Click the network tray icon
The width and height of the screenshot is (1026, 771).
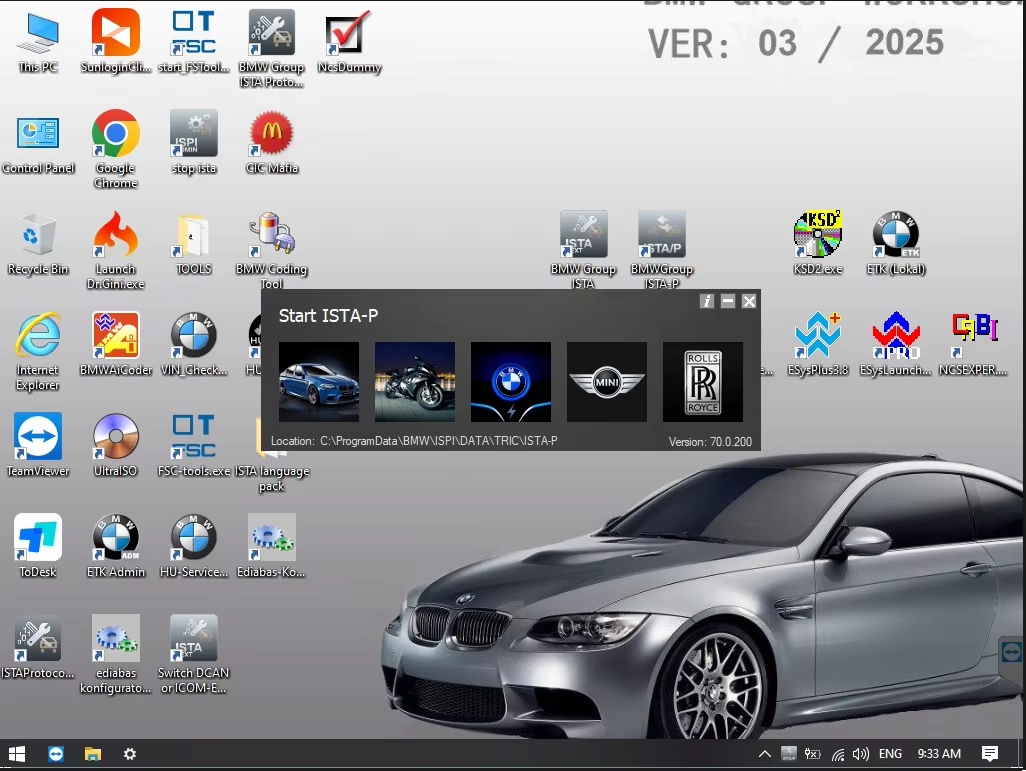838,754
